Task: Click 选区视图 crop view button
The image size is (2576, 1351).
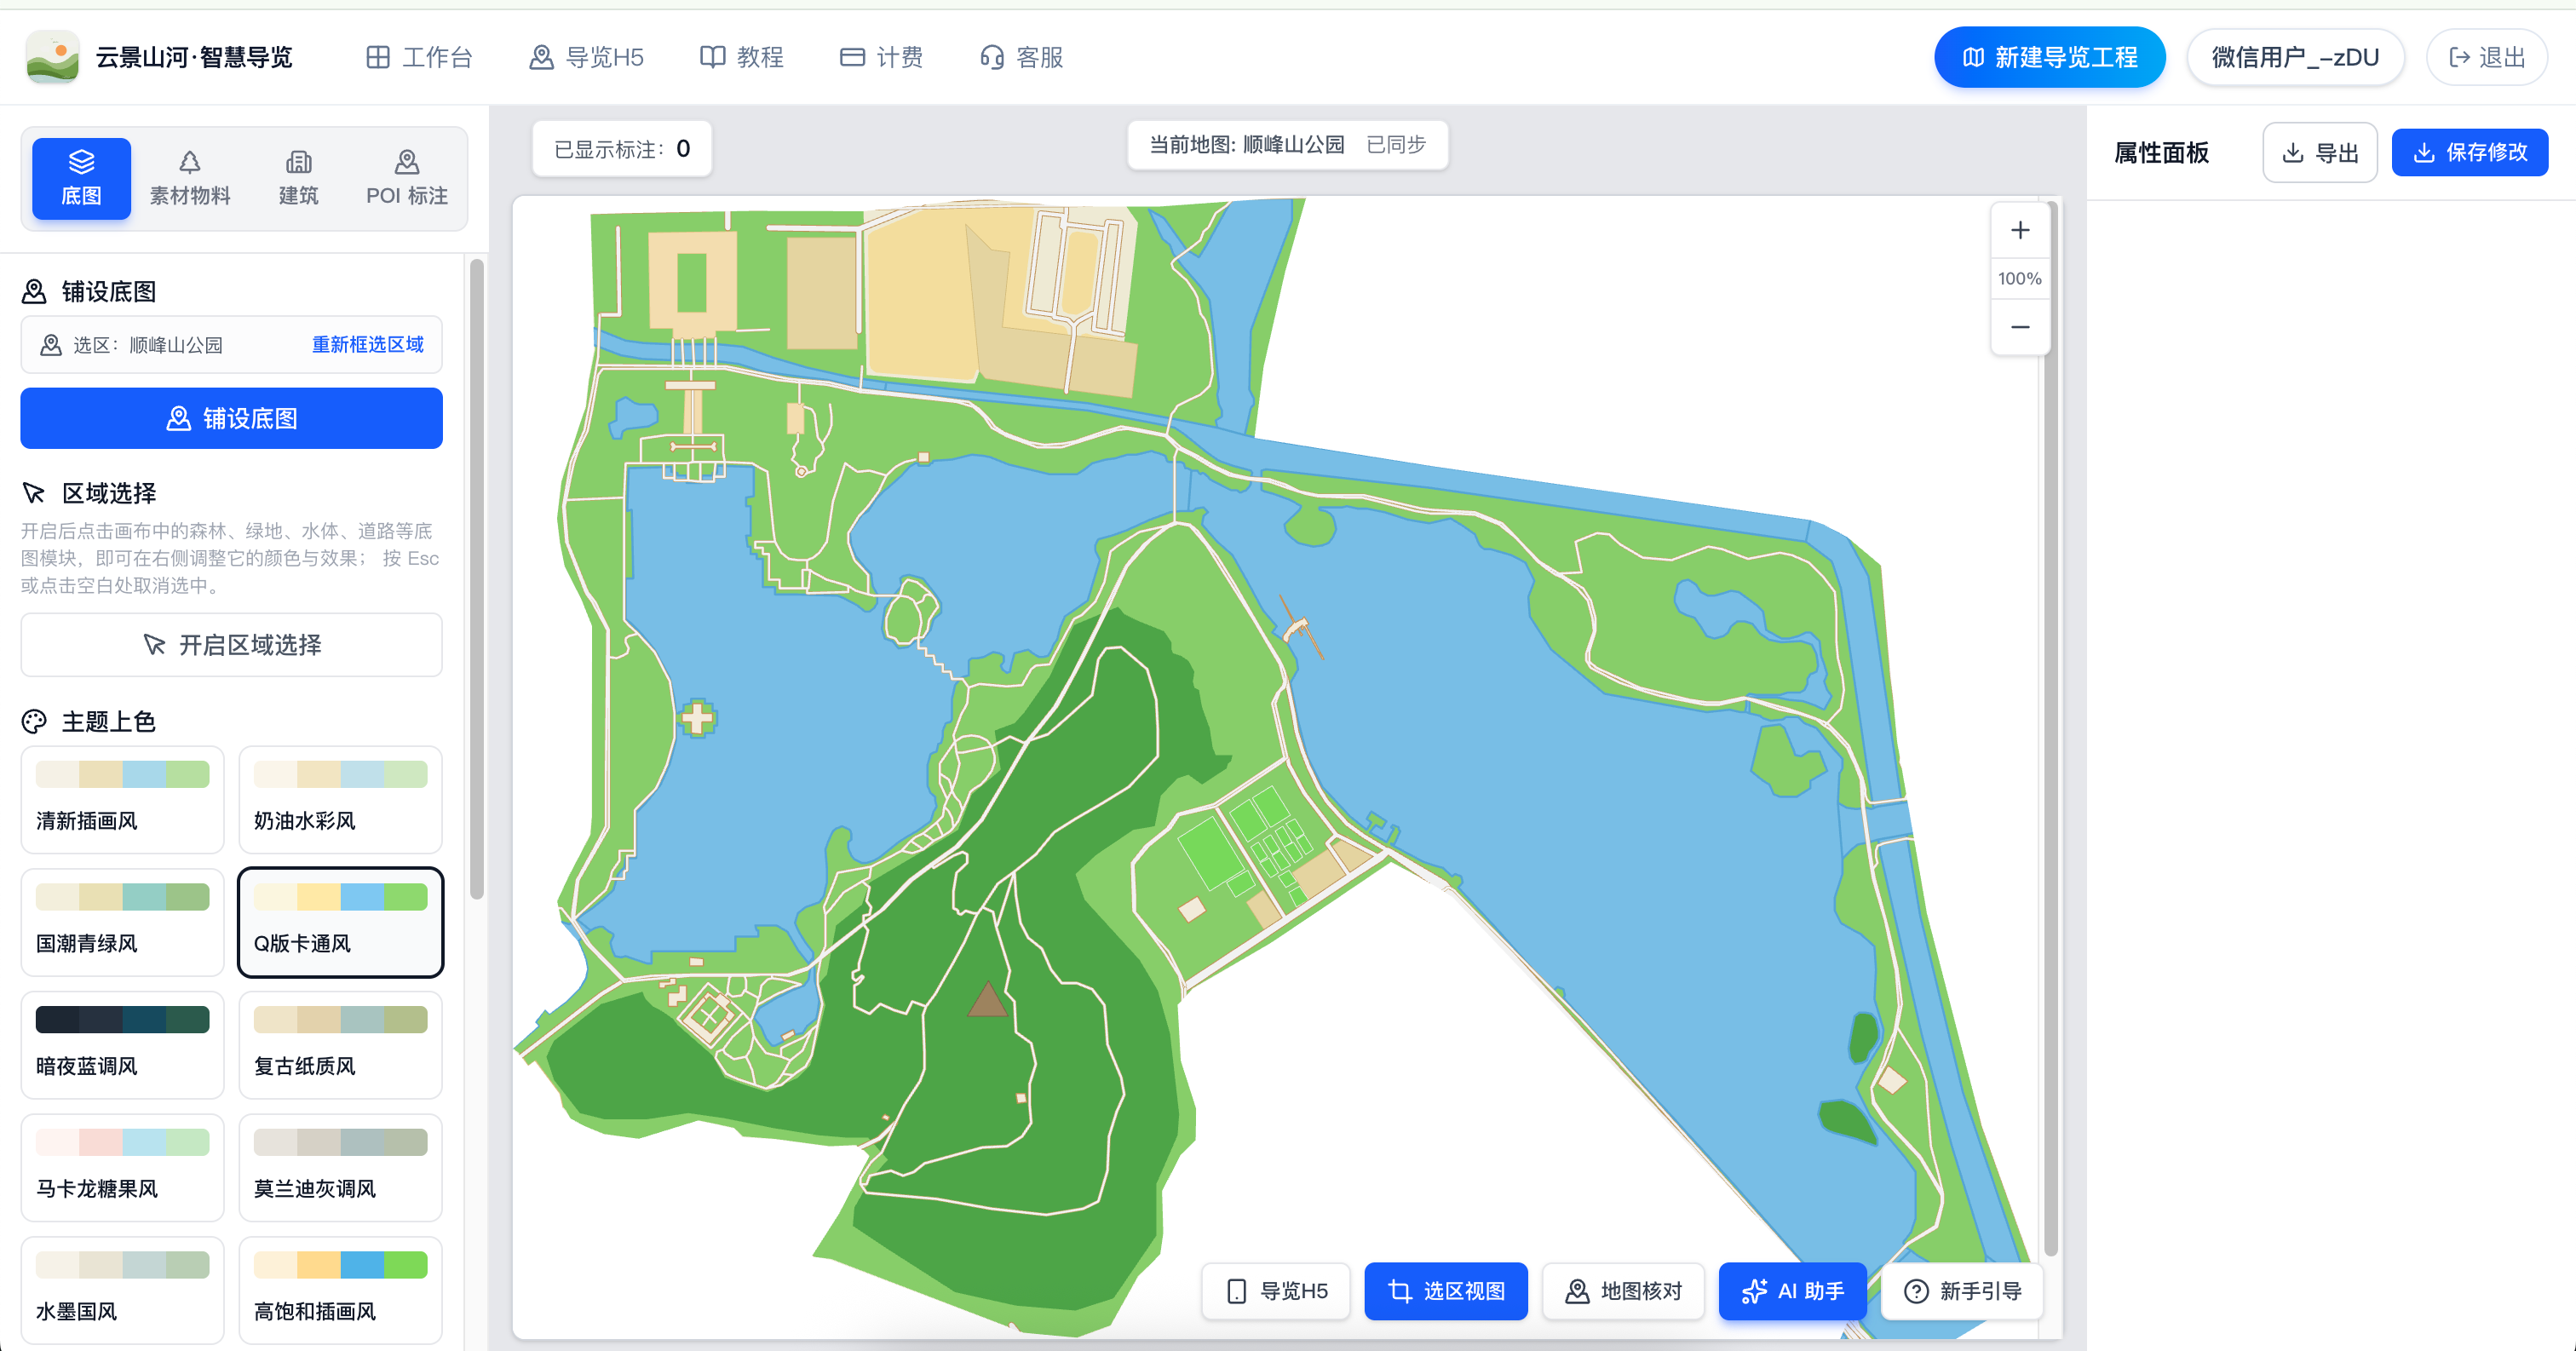Action: (x=1446, y=1291)
